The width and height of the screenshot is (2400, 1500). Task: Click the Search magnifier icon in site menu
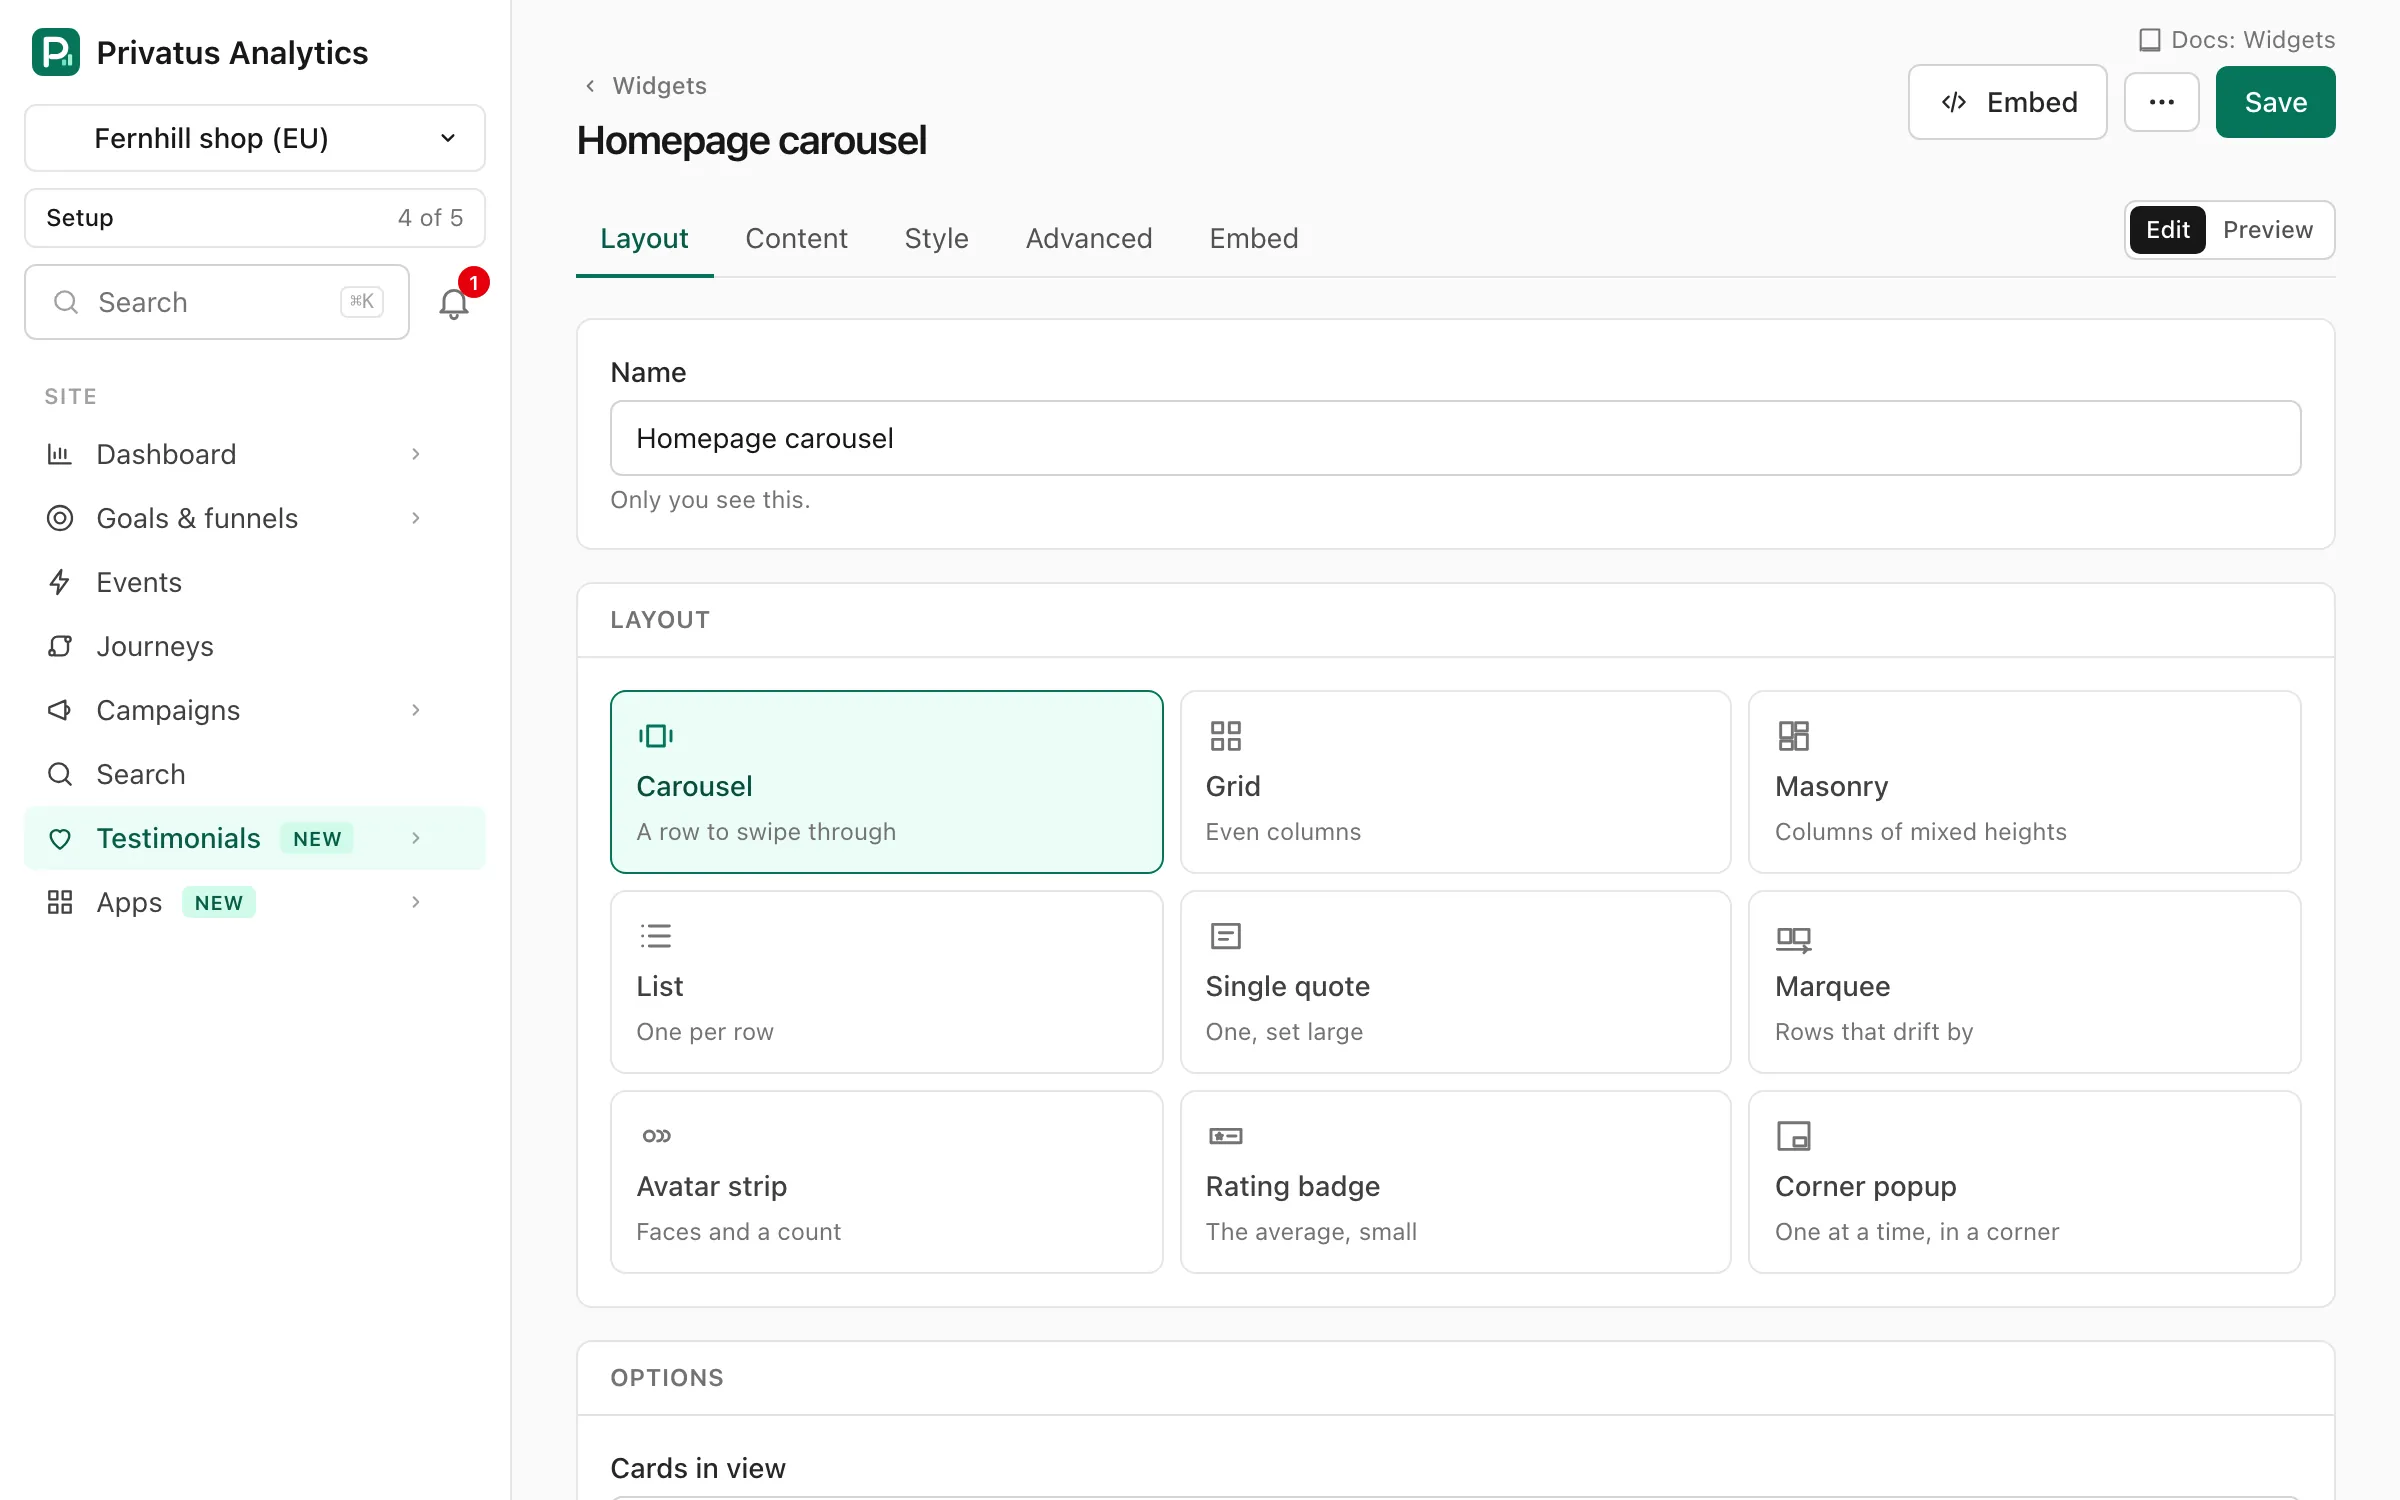click(x=60, y=774)
